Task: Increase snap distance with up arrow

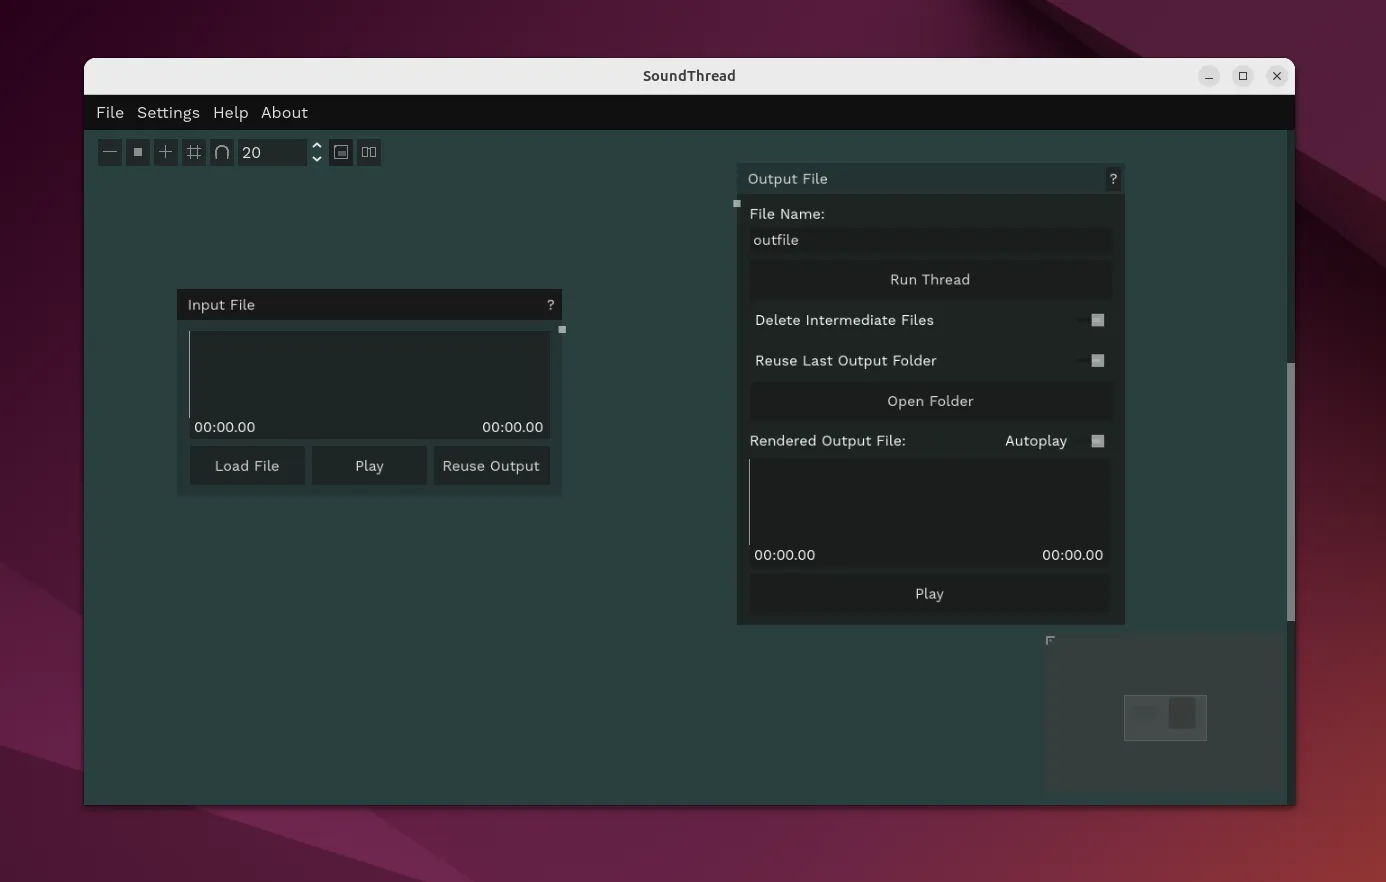Action: point(317,146)
